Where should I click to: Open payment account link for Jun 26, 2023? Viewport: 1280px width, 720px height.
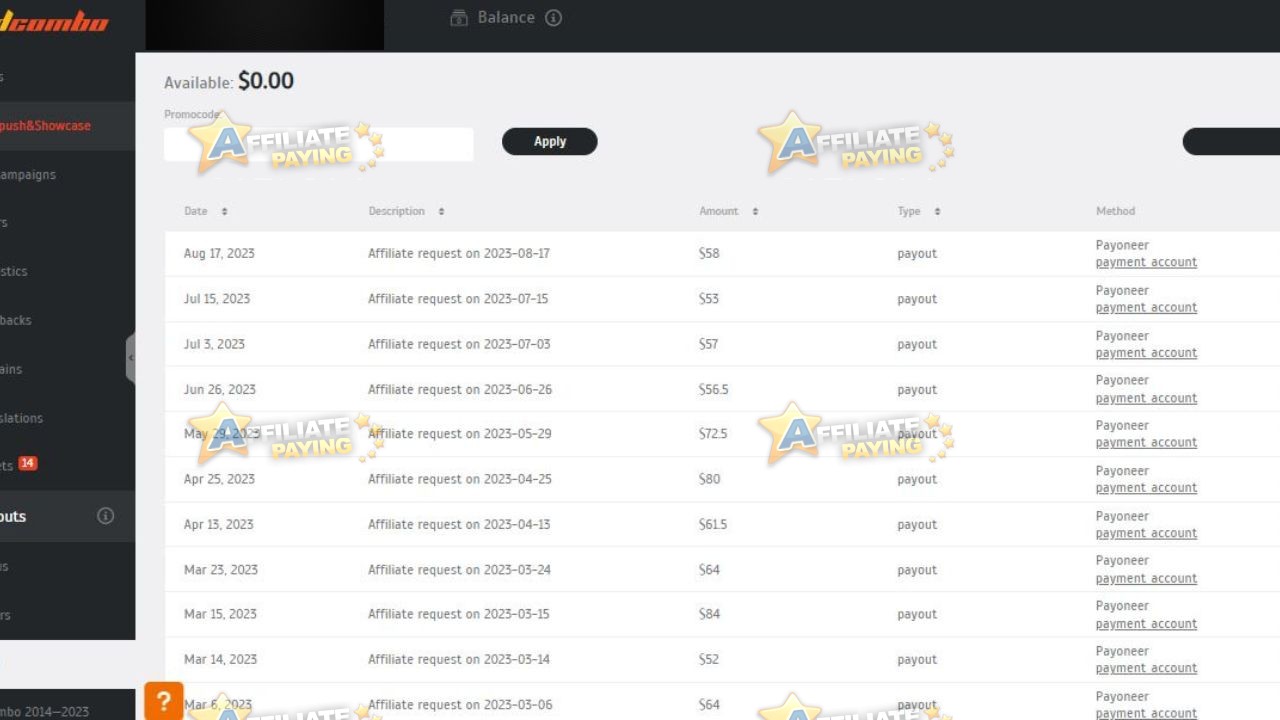pos(1146,398)
